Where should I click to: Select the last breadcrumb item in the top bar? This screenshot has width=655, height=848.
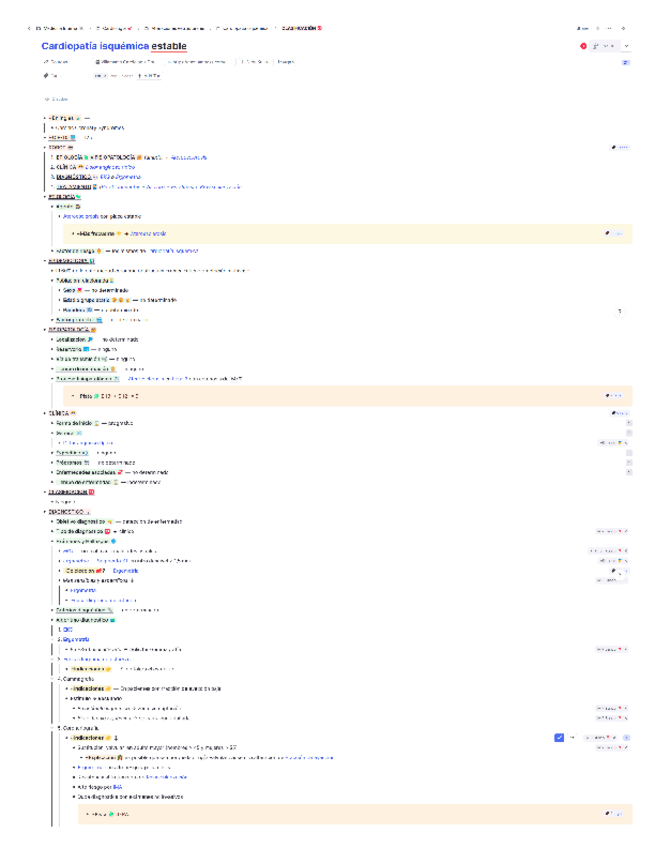[300, 28]
